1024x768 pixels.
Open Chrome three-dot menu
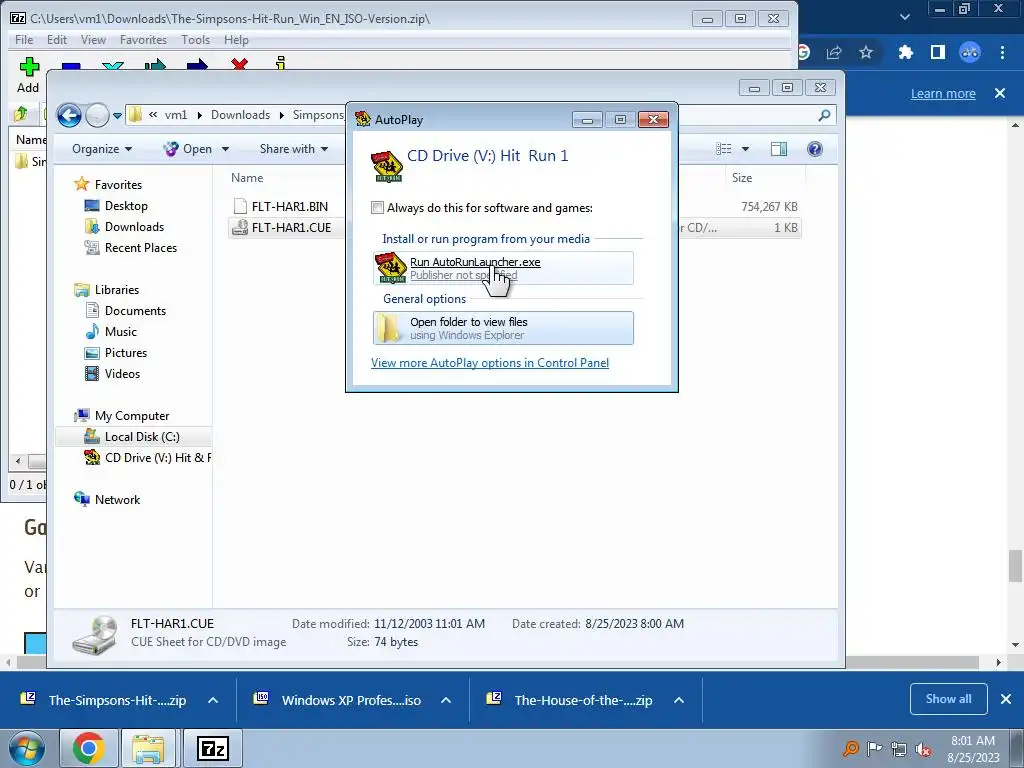[x=1002, y=52]
